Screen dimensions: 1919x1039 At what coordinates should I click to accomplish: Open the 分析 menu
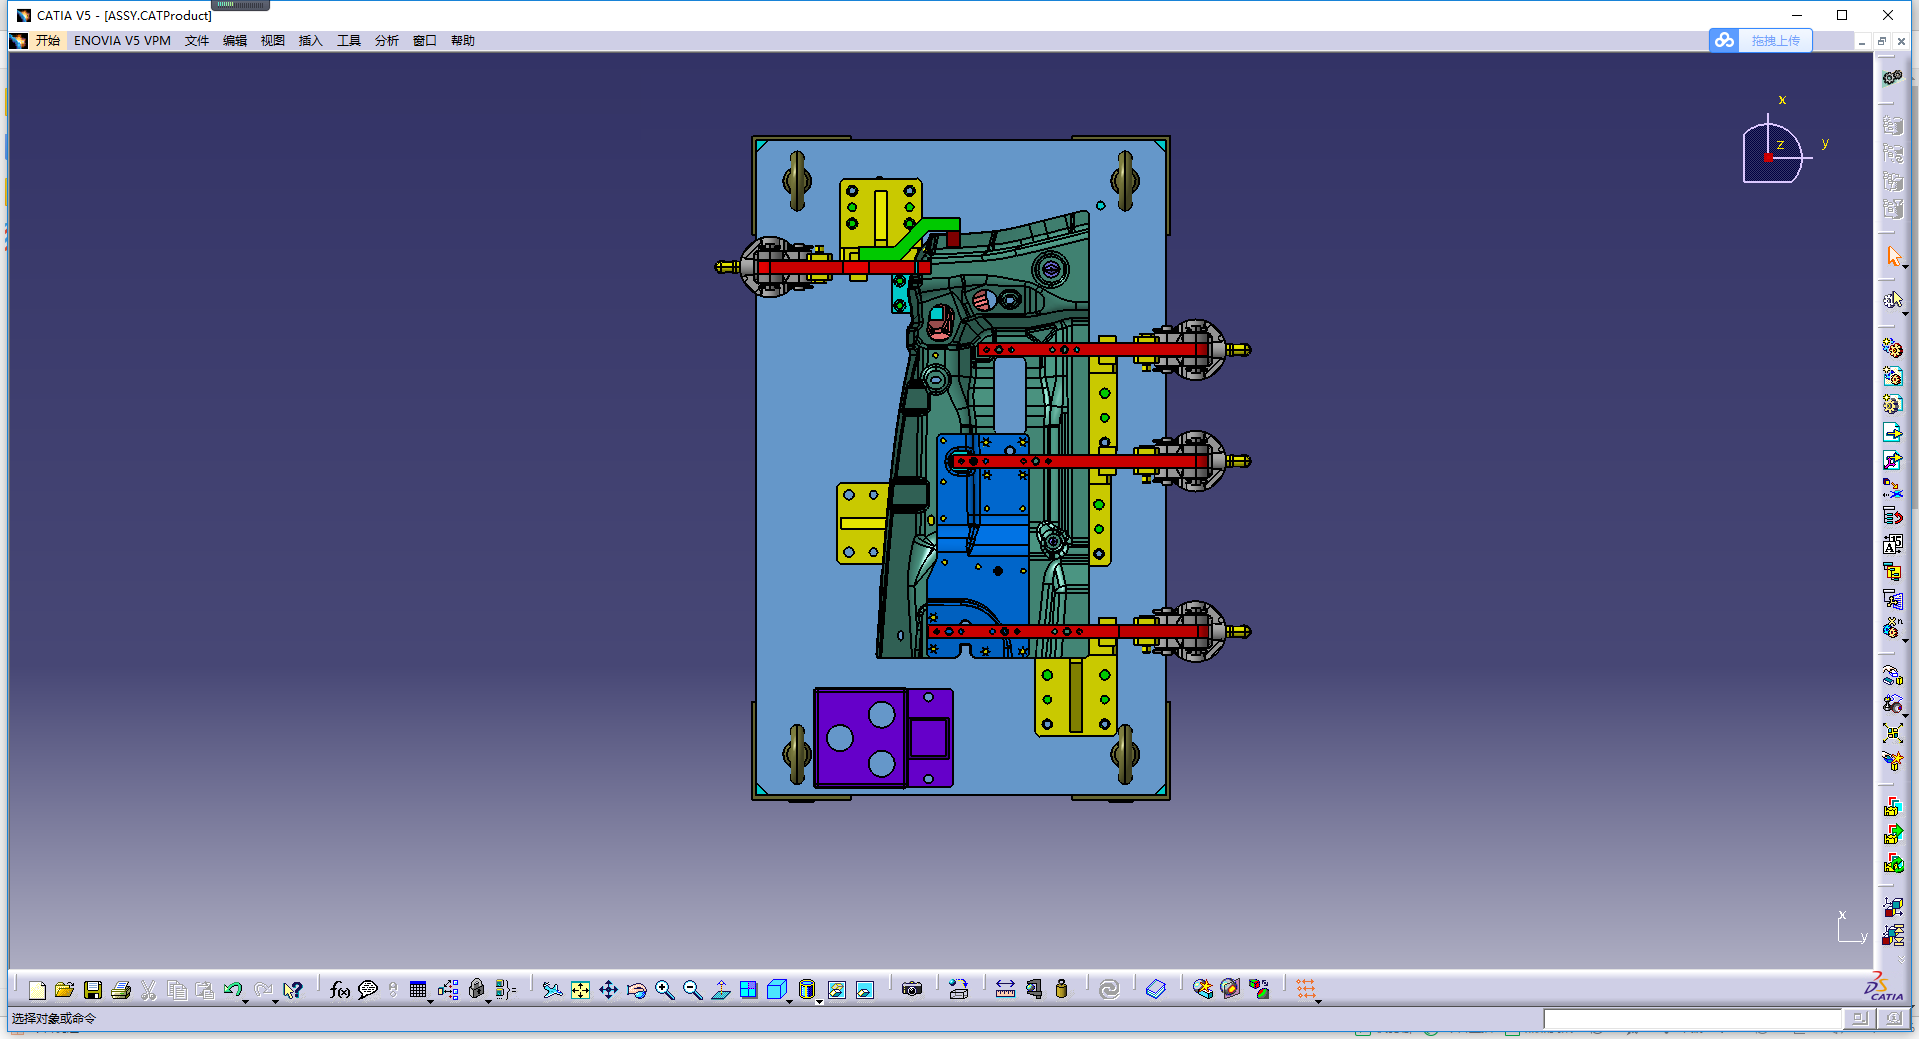pos(387,41)
